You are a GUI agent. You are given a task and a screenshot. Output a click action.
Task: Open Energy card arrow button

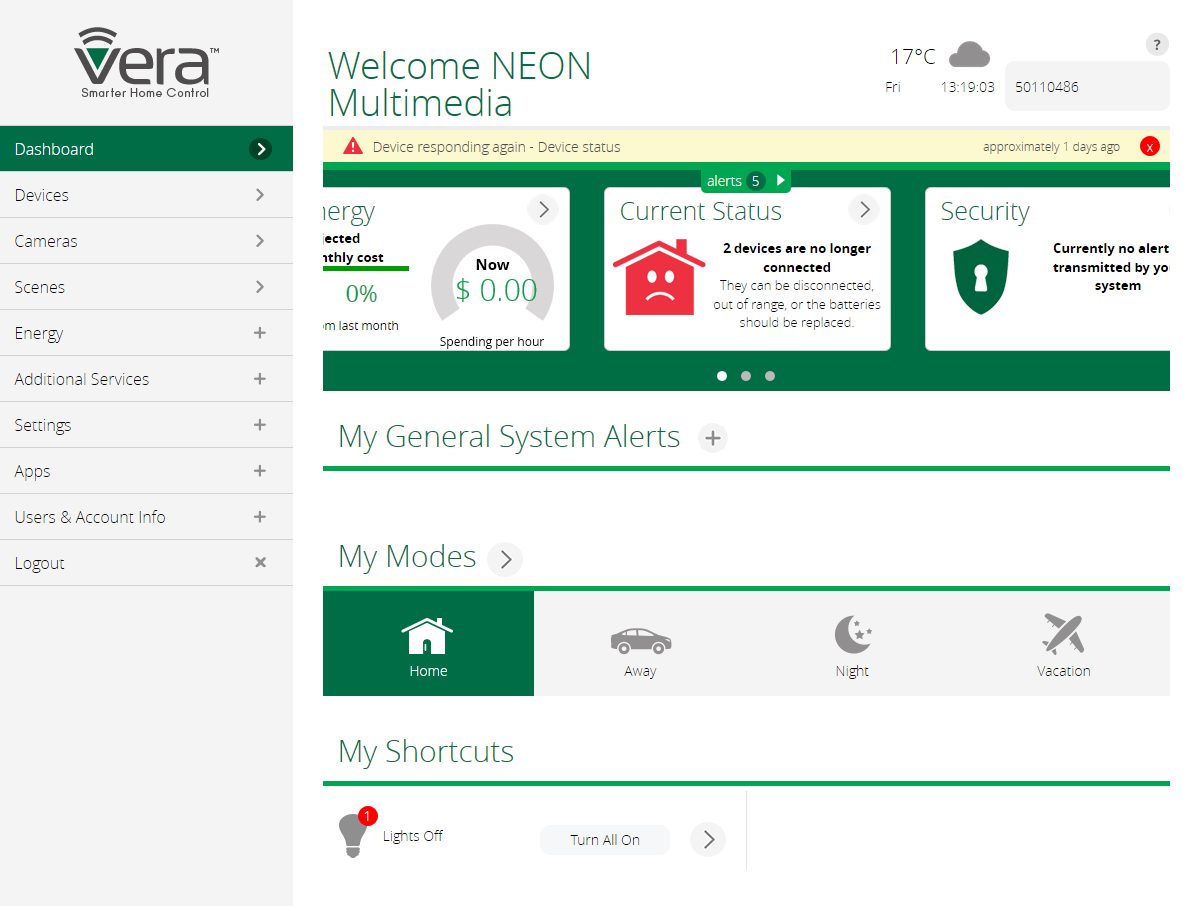542,210
